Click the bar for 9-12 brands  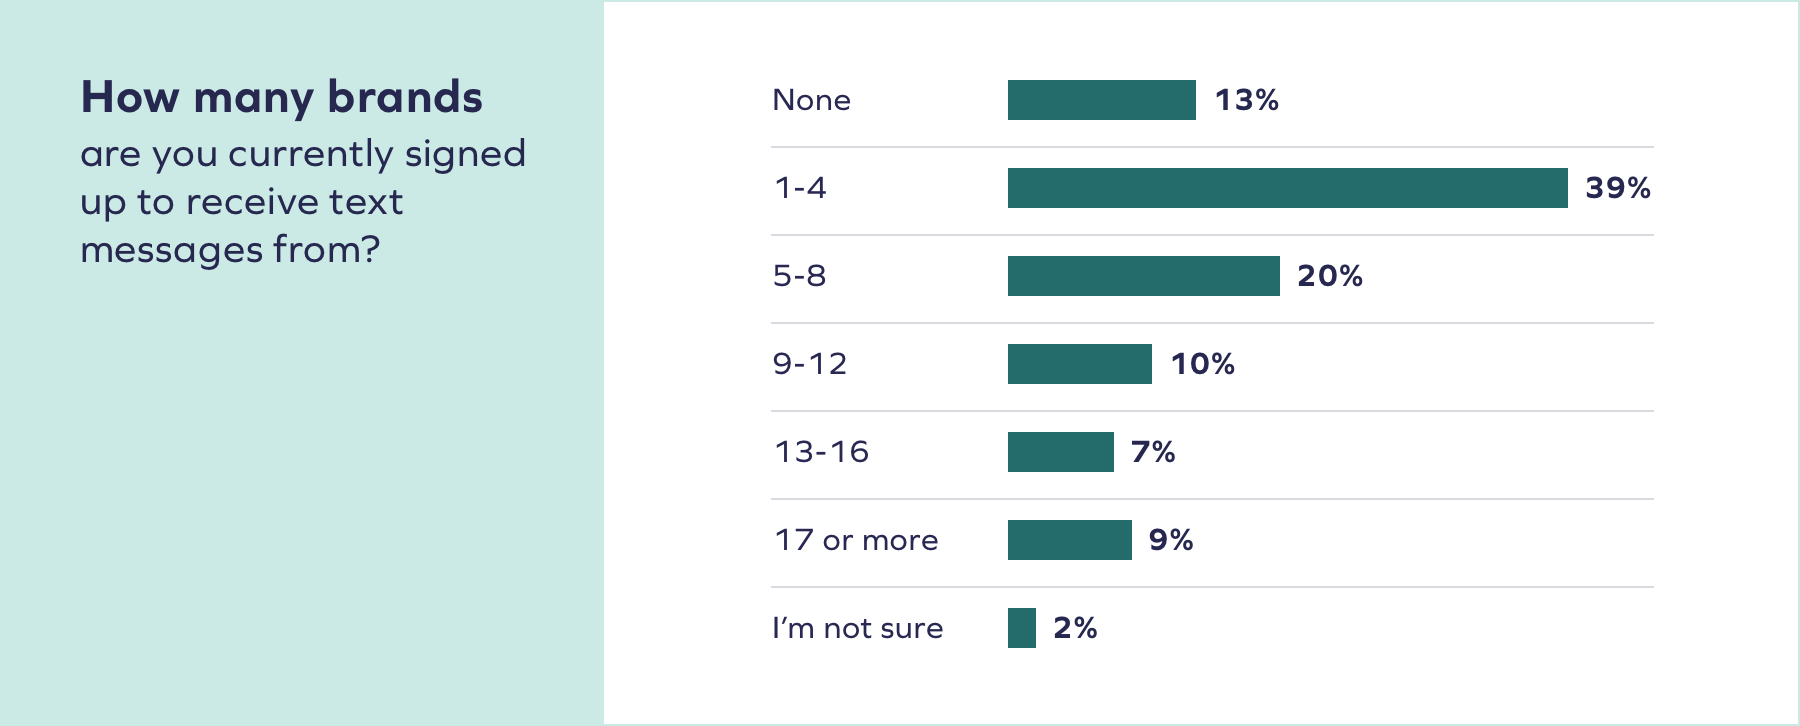point(1079,364)
